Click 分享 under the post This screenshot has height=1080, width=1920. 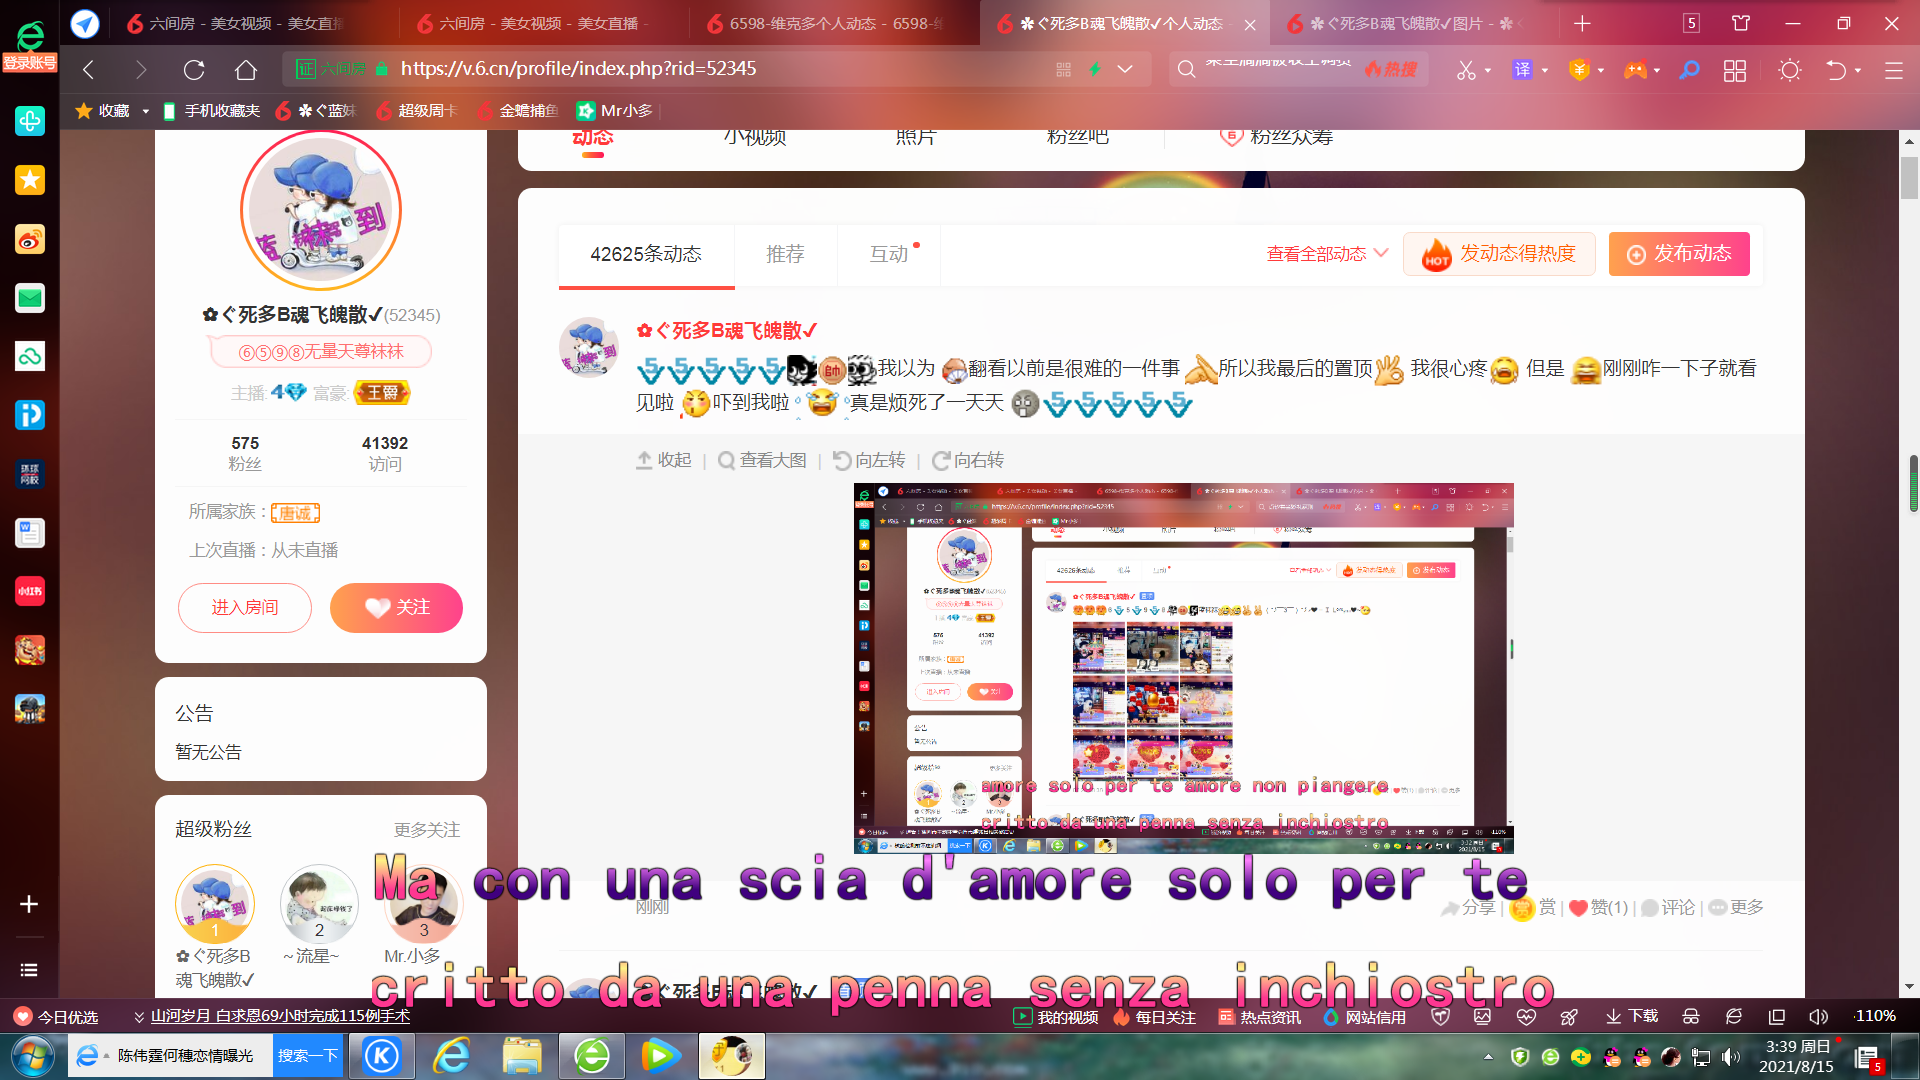click(1468, 908)
